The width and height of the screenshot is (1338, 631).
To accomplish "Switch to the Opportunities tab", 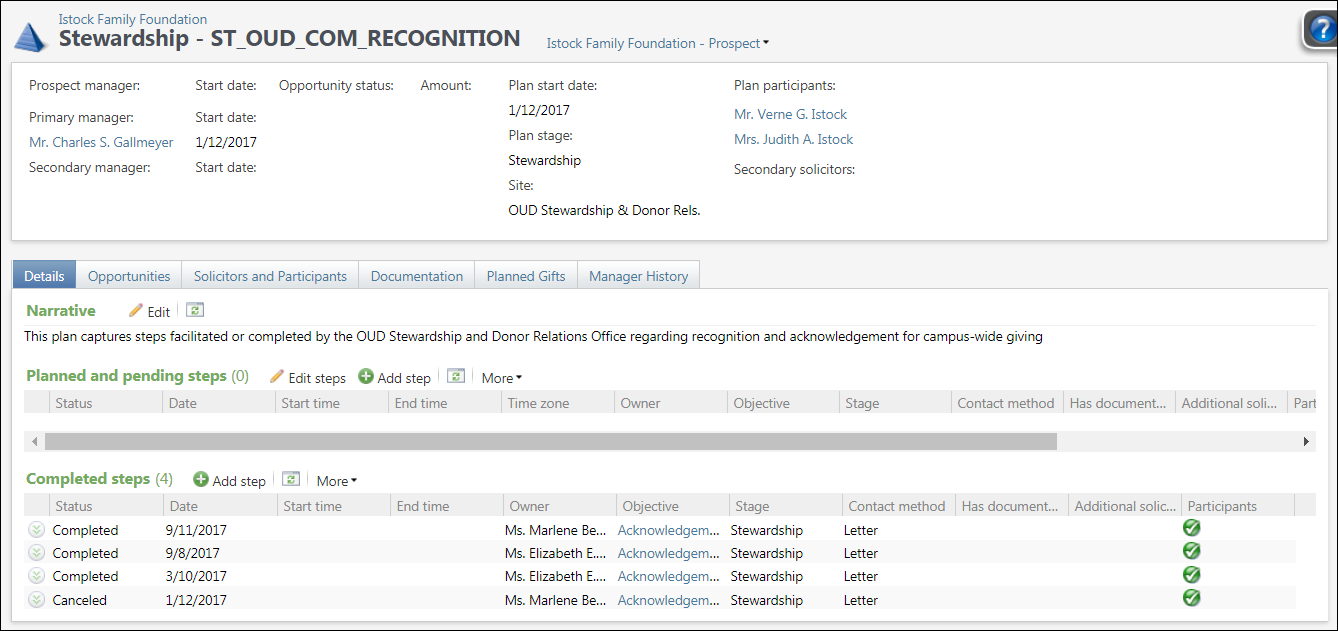I will tap(129, 276).
